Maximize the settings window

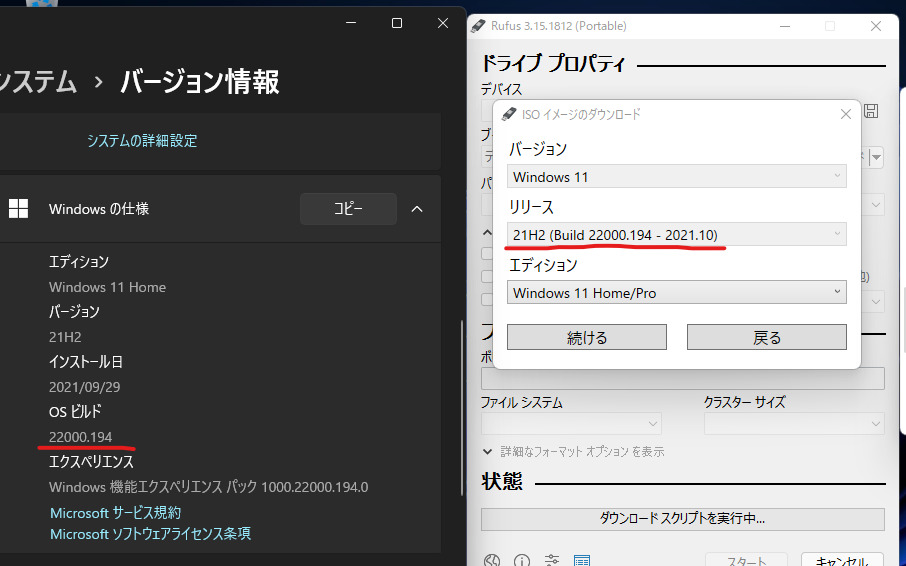pos(397,23)
